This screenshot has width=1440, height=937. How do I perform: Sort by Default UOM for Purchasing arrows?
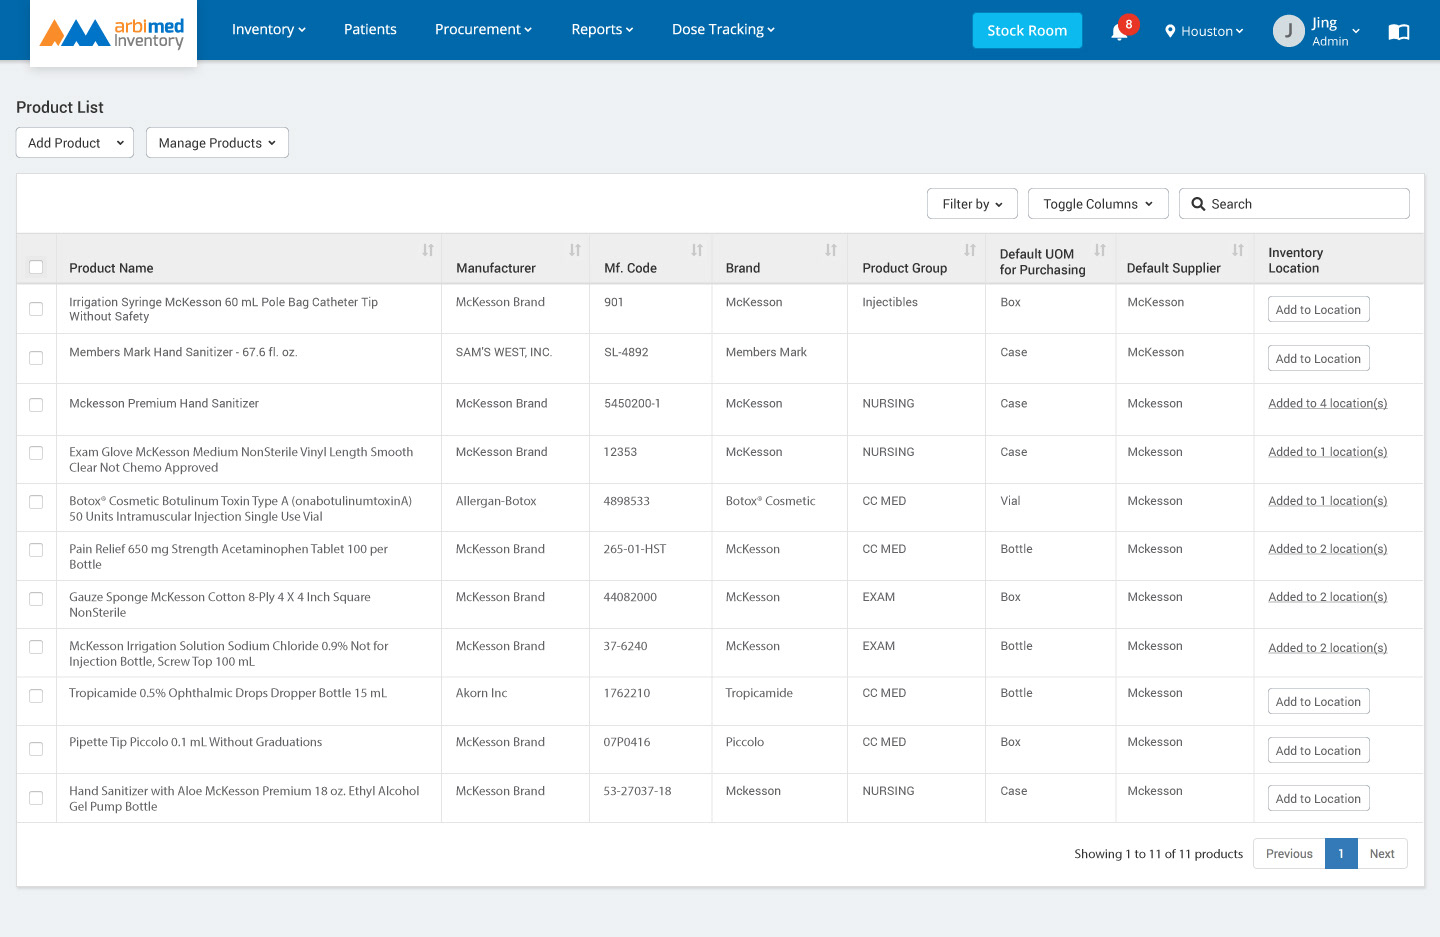coord(1100,250)
